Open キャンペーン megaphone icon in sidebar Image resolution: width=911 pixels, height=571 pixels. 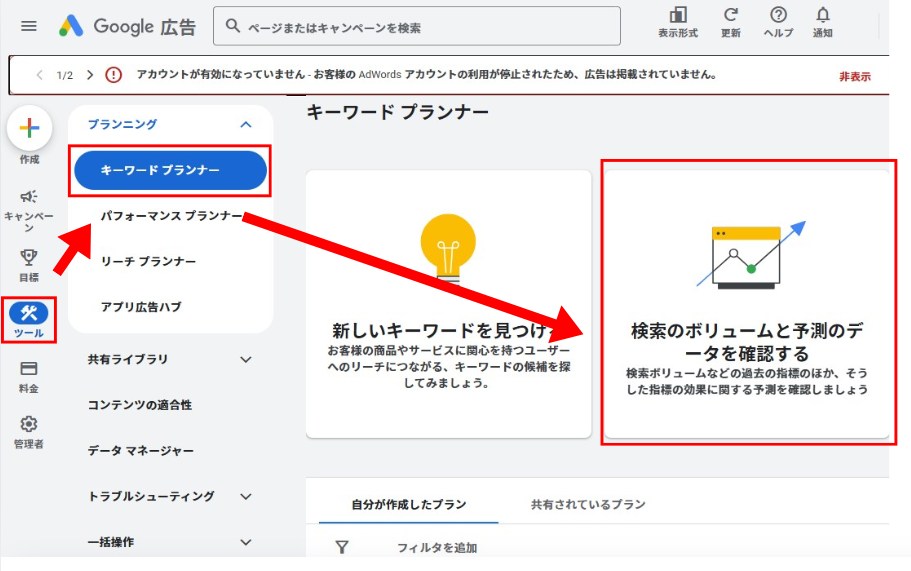[x=29, y=197]
